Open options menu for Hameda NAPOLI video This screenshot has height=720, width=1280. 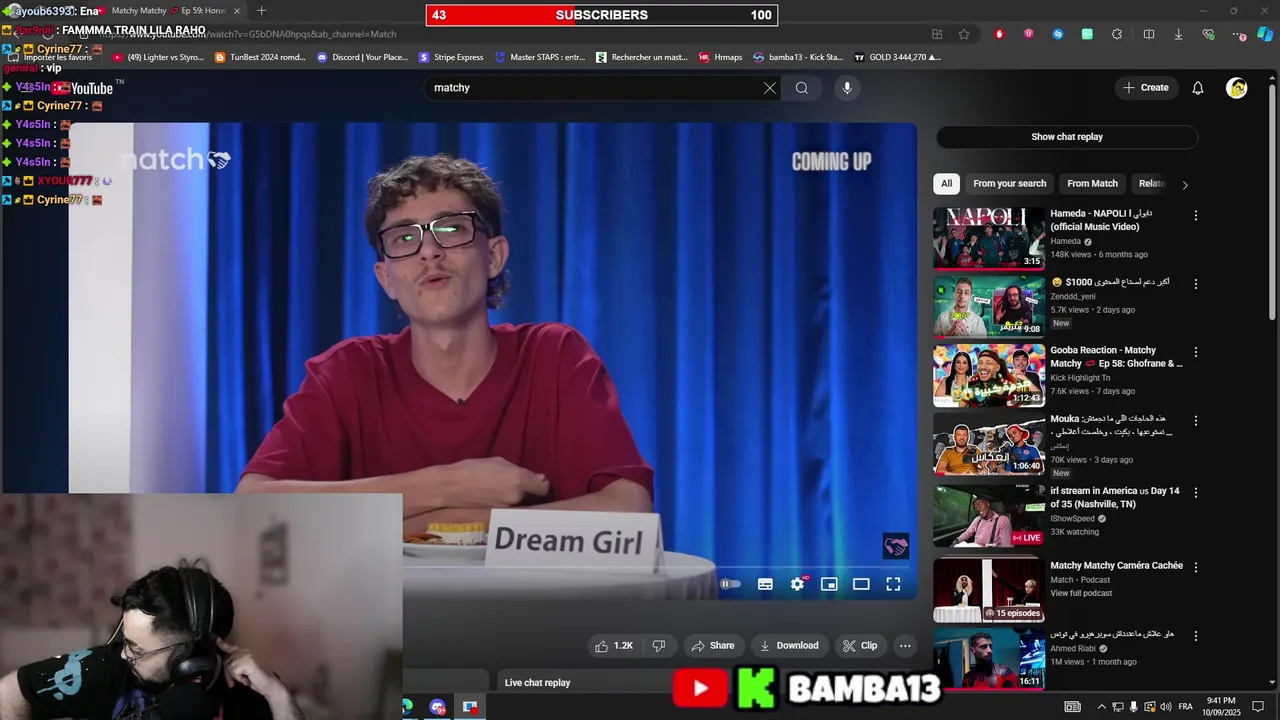click(x=1195, y=215)
